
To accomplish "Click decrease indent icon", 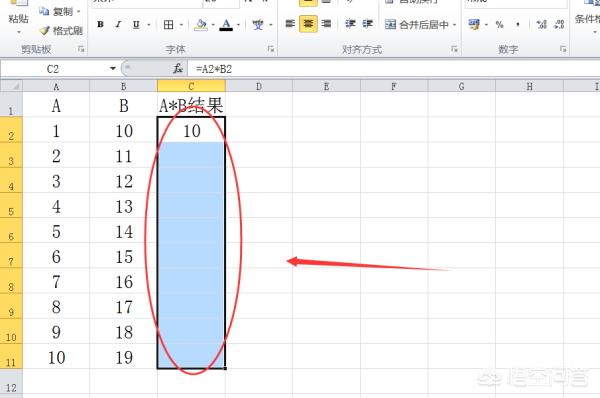I will coord(350,24).
